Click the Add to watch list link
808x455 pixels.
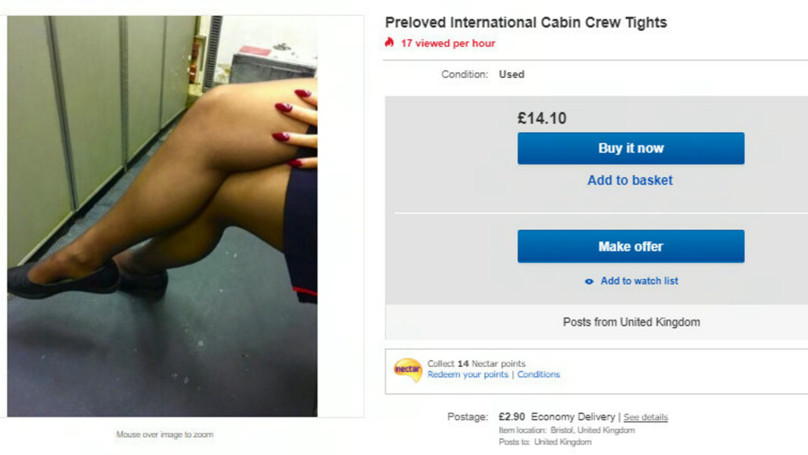click(639, 281)
